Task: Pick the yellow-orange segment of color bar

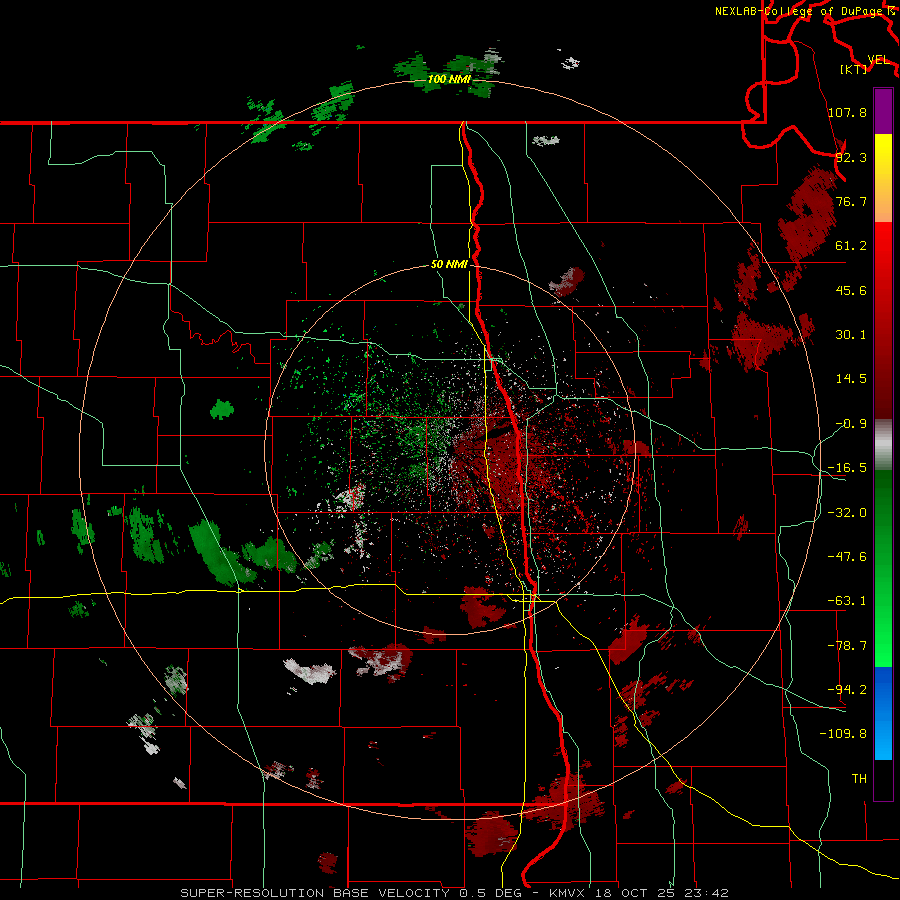Action: [883, 178]
